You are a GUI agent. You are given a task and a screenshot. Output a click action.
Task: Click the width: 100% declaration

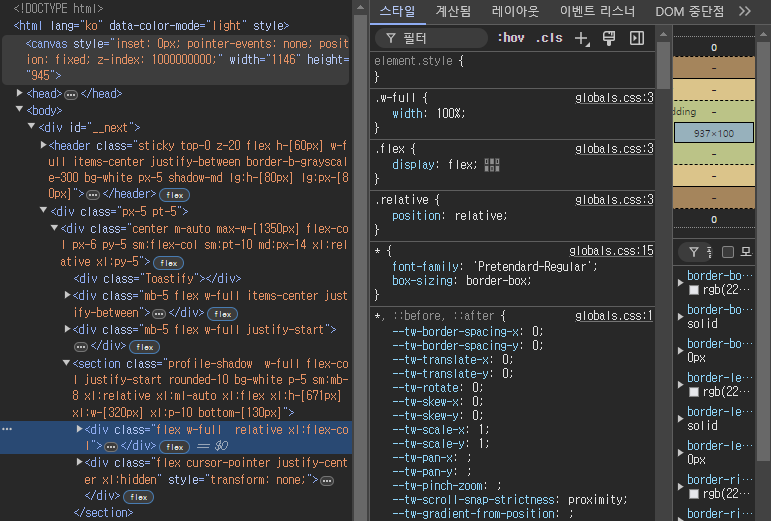point(428,114)
